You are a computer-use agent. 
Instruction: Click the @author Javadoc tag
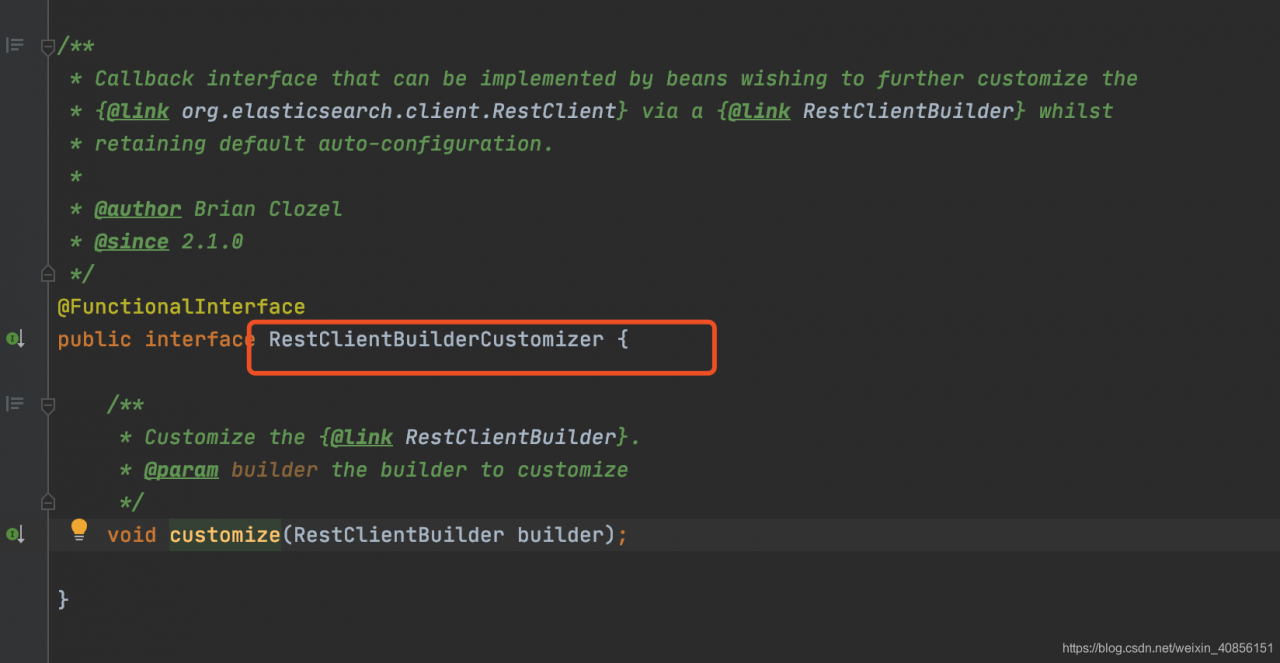[x=138, y=209]
